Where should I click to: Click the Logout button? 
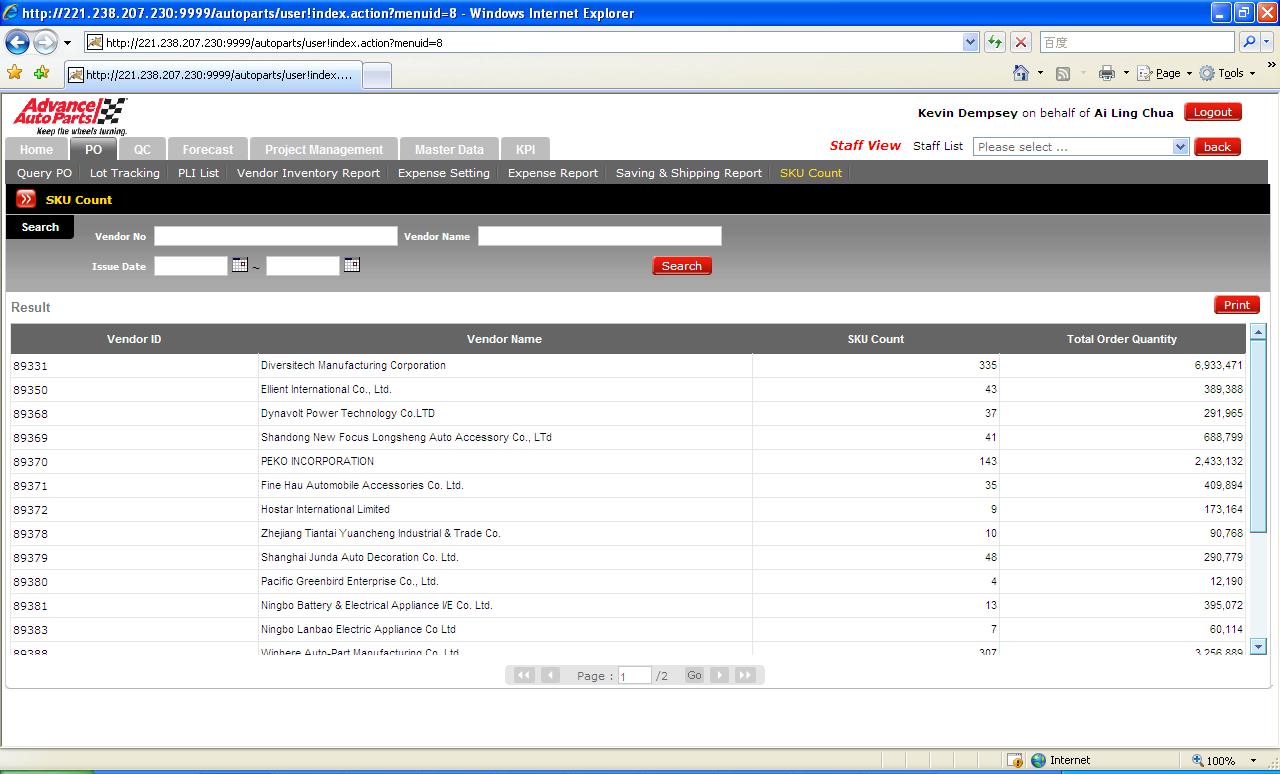pos(1212,112)
